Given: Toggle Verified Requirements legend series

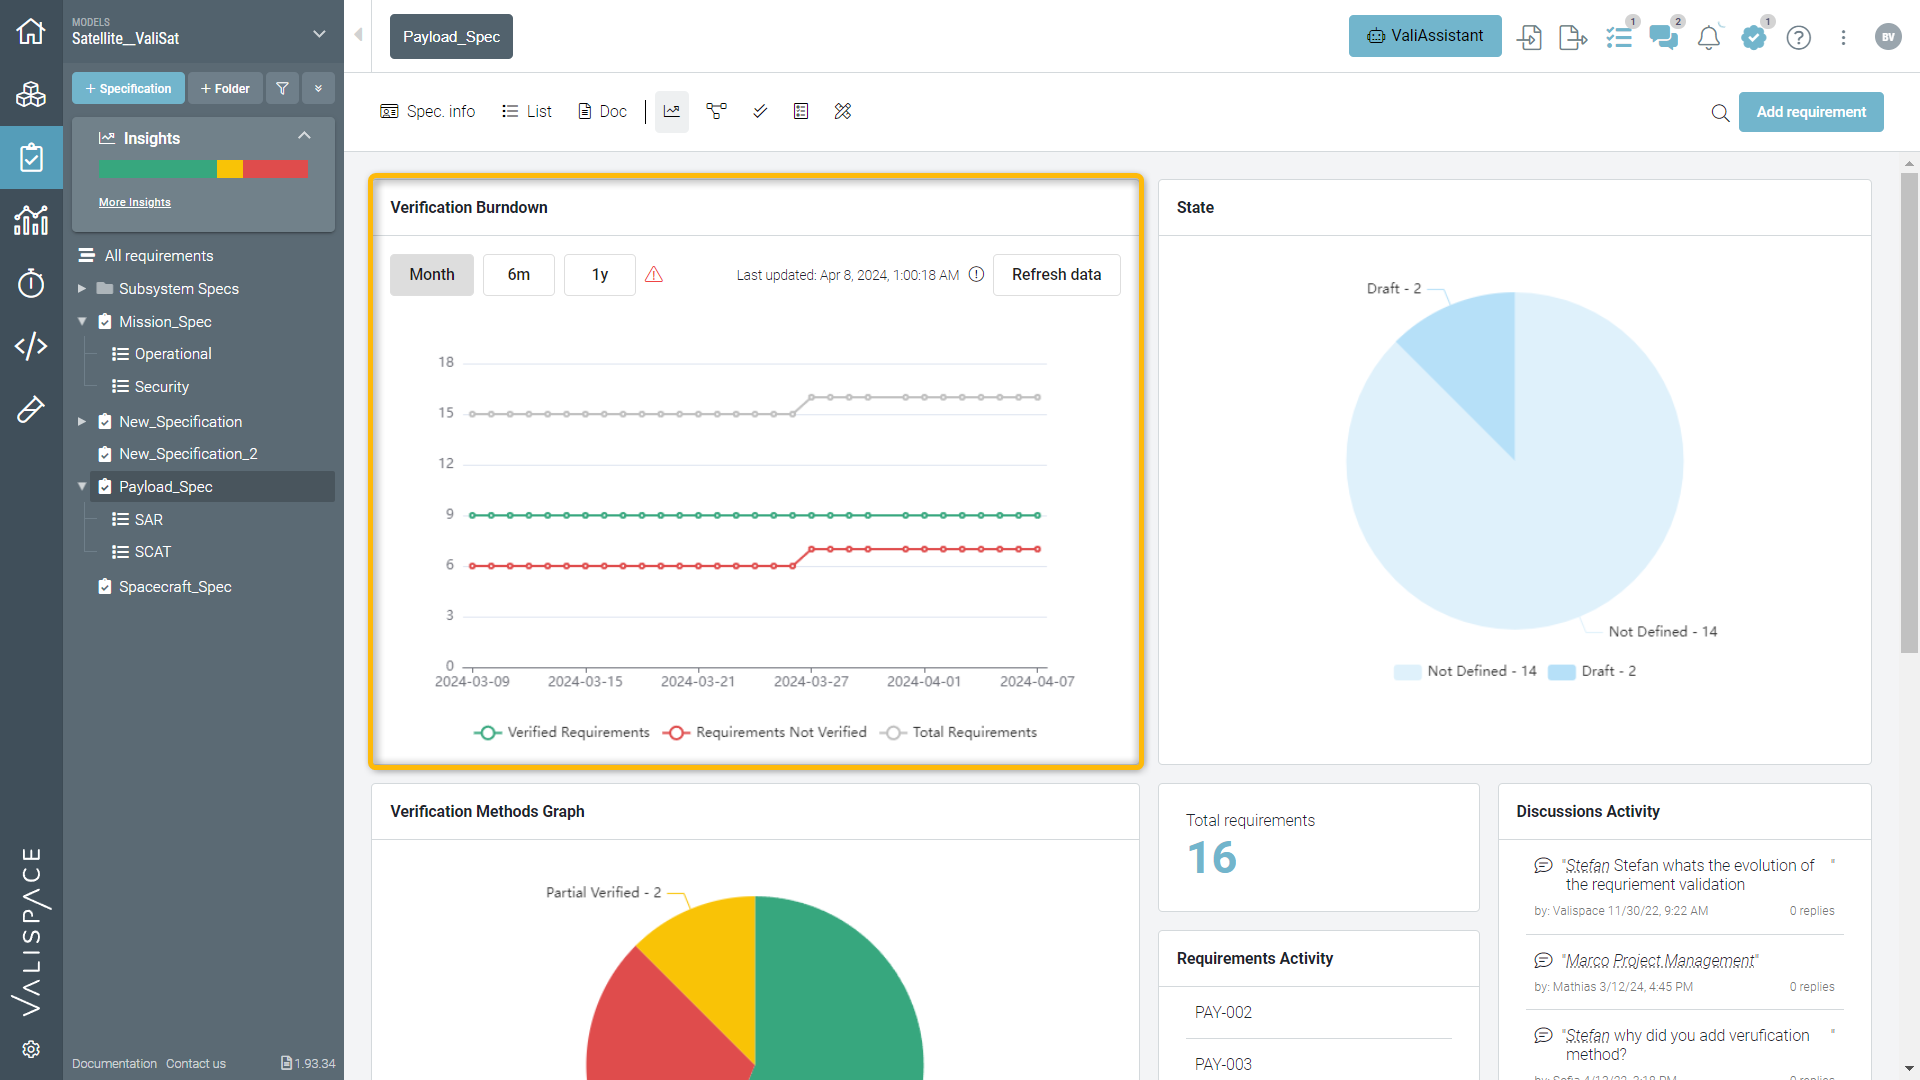Looking at the screenshot, I should coord(562,732).
